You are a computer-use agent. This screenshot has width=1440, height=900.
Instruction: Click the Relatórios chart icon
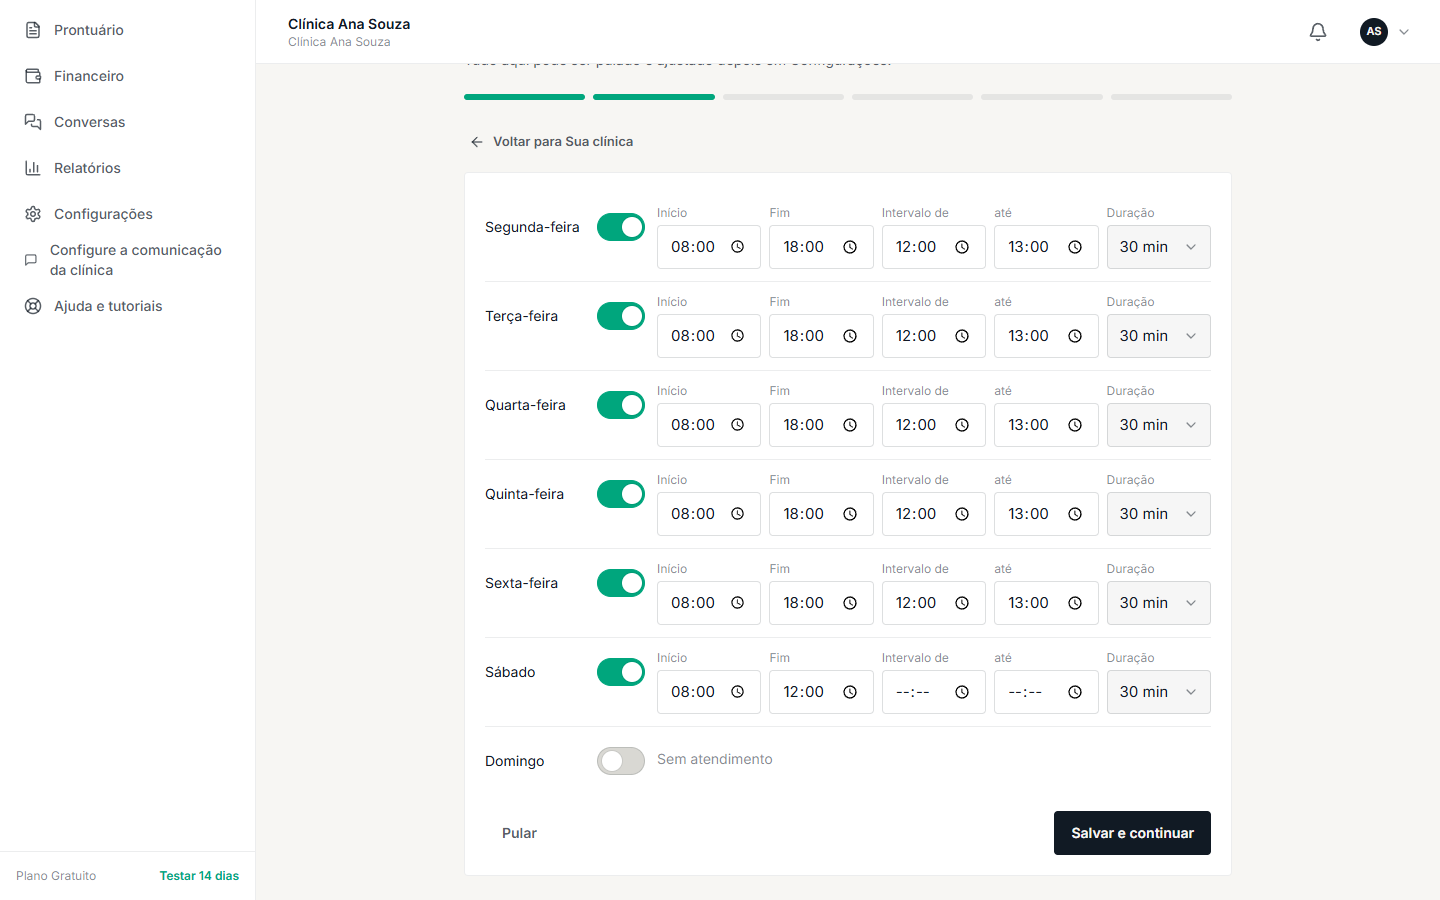[x=33, y=168]
